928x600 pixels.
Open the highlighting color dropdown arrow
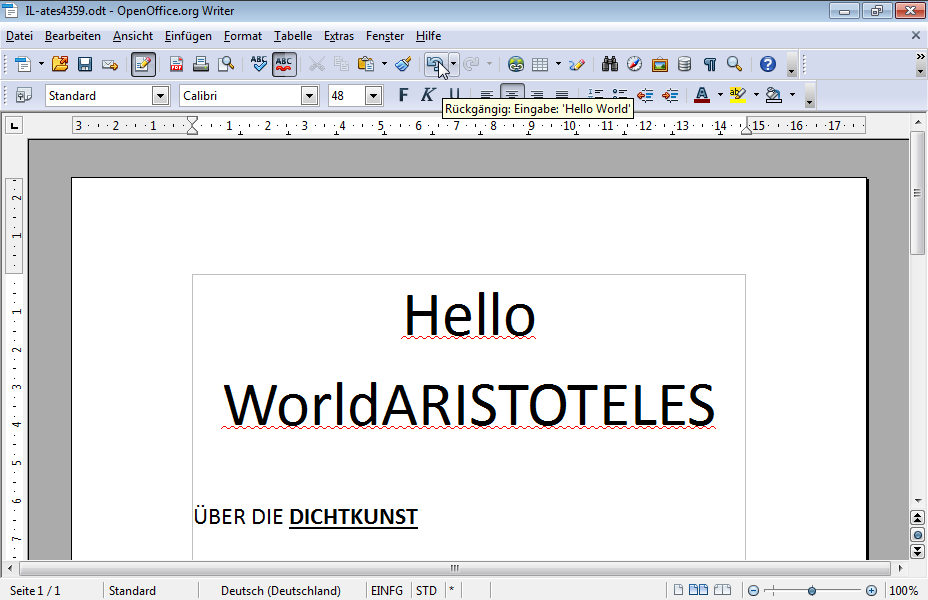(x=756, y=95)
